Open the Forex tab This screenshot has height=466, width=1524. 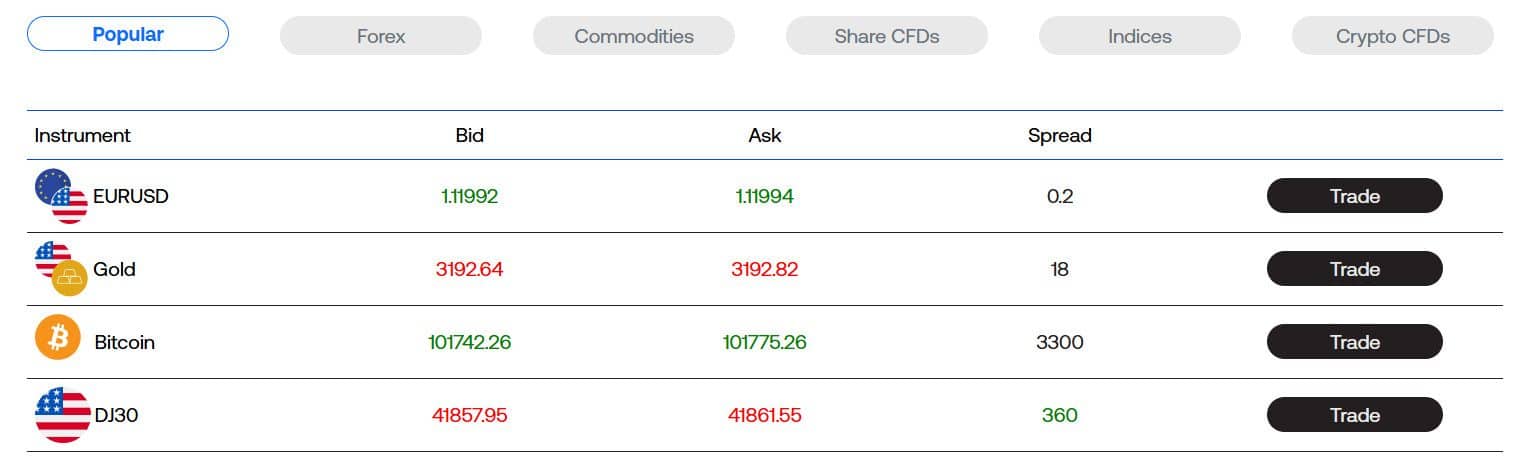click(x=381, y=36)
